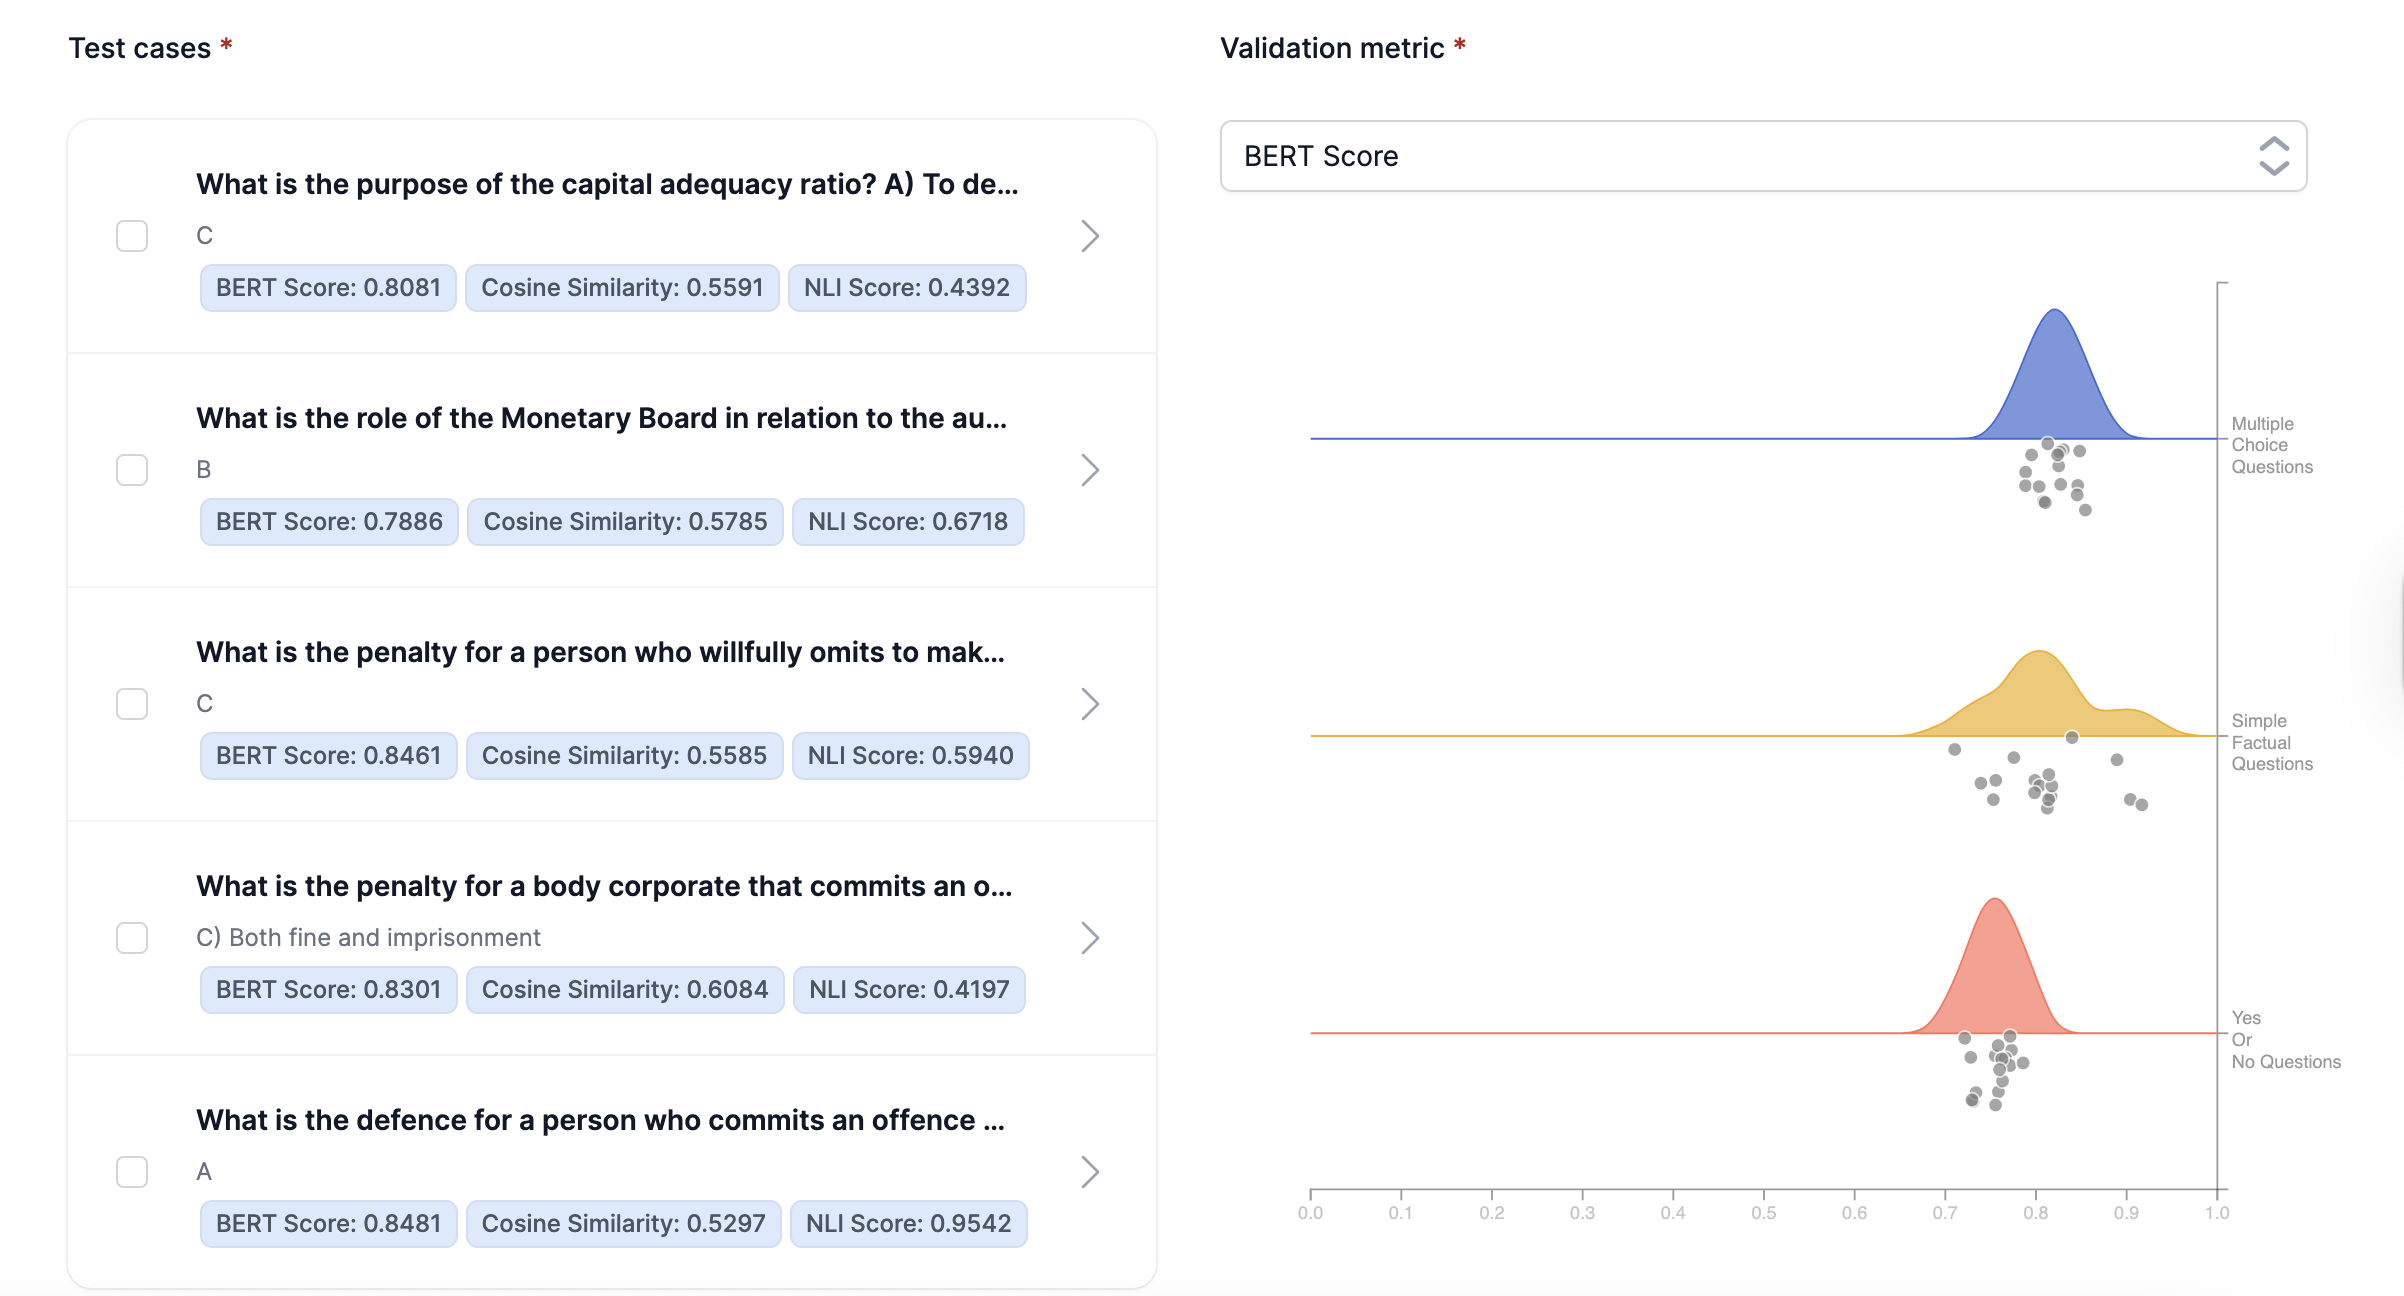Screen dimensions: 2404x1296
Task: Check the capital adequacy ratio question checkbox
Action: pos(131,236)
